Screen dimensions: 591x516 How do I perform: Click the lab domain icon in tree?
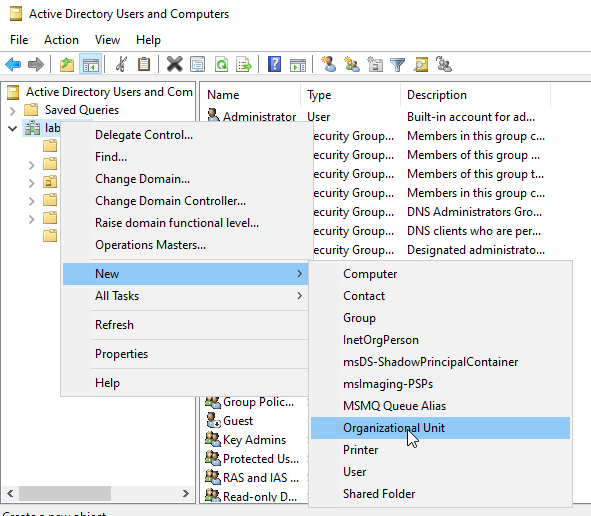tap(32, 128)
